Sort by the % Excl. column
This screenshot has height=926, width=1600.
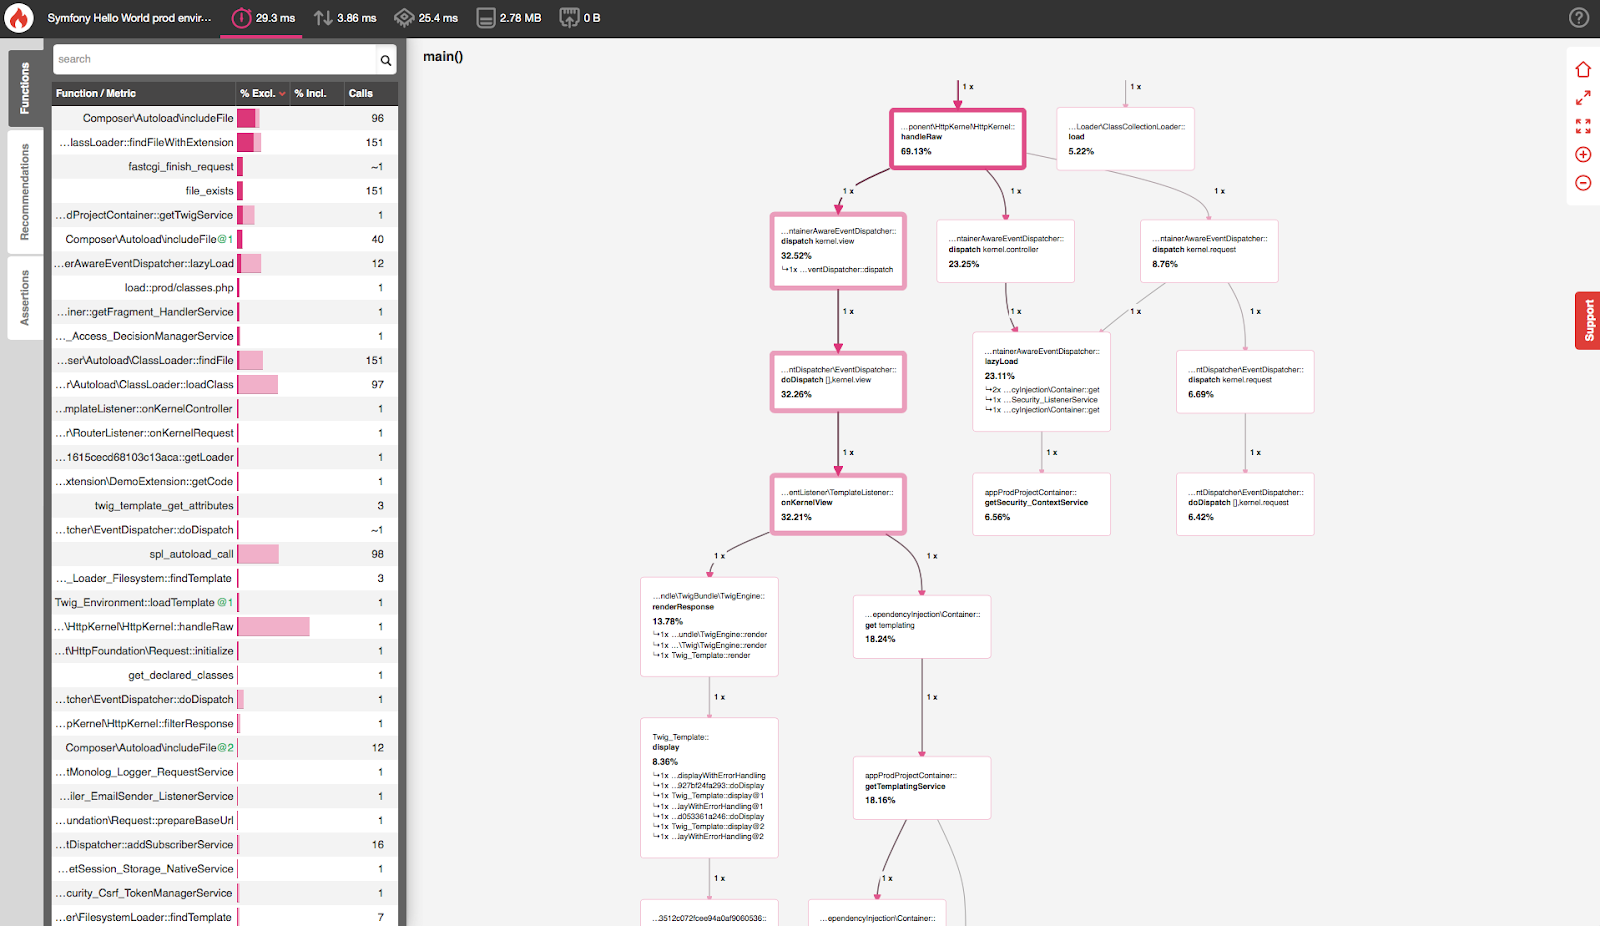tap(263, 93)
